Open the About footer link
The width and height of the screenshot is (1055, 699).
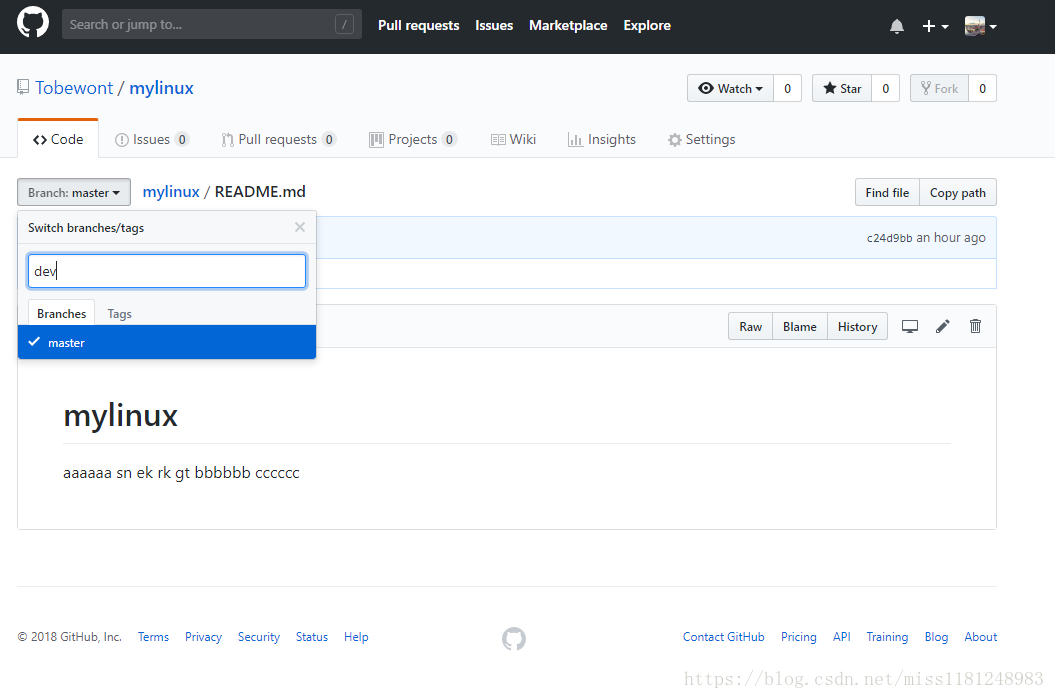coord(980,636)
